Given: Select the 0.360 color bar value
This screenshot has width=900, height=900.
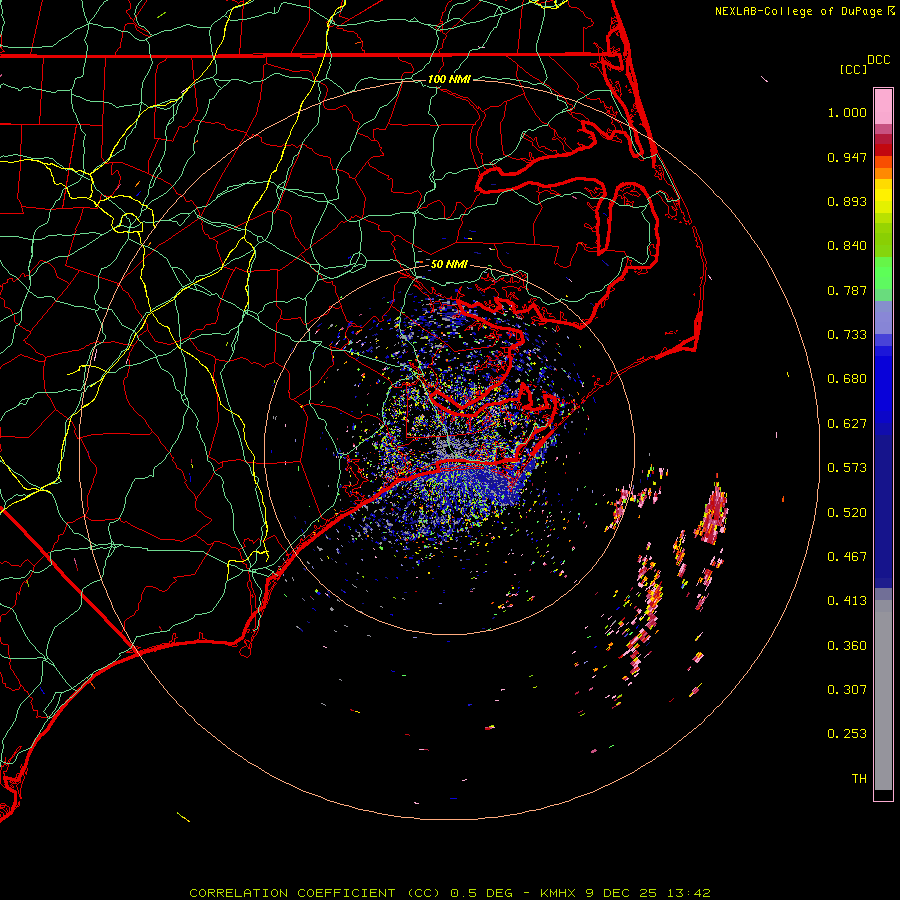Looking at the screenshot, I should 847,646.
